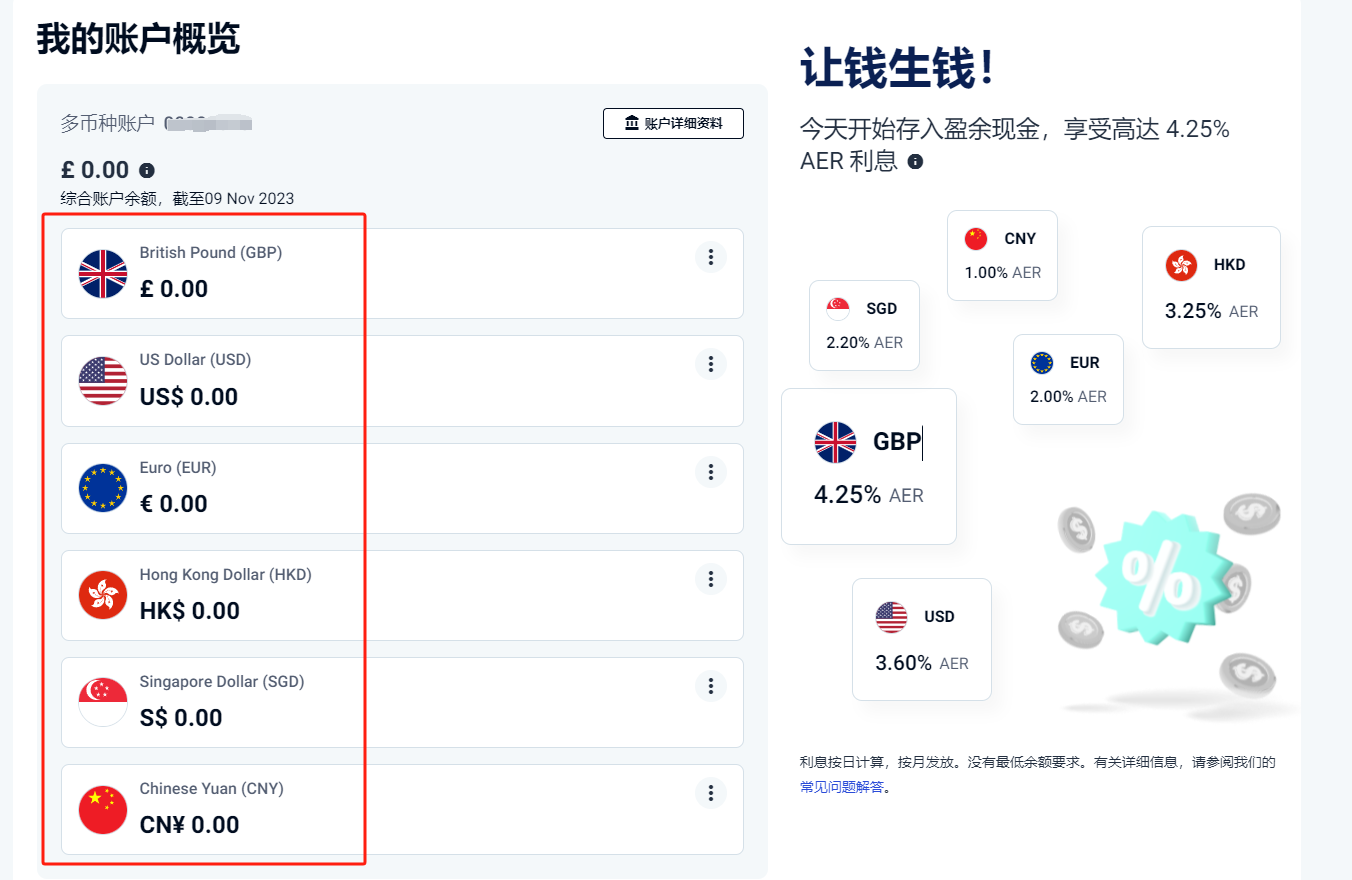
Task: Click the British Pound flag icon
Action: pos(102,273)
